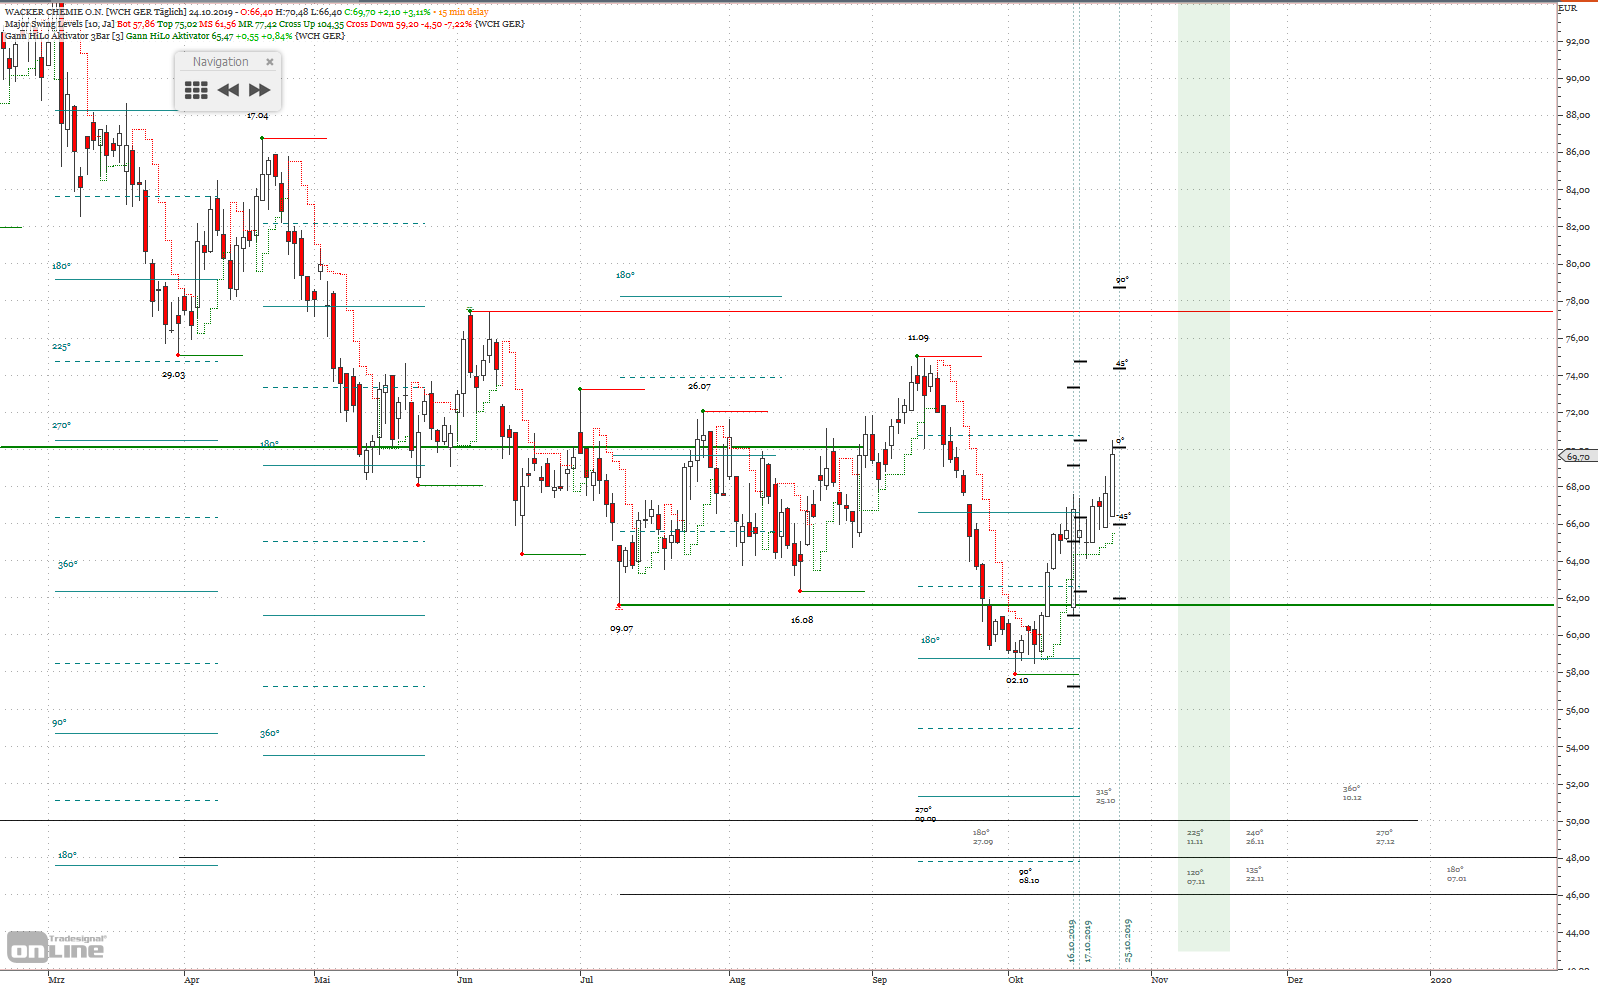Click the Nov month on time axis
This screenshot has width=1598, height=987.
1160,980
